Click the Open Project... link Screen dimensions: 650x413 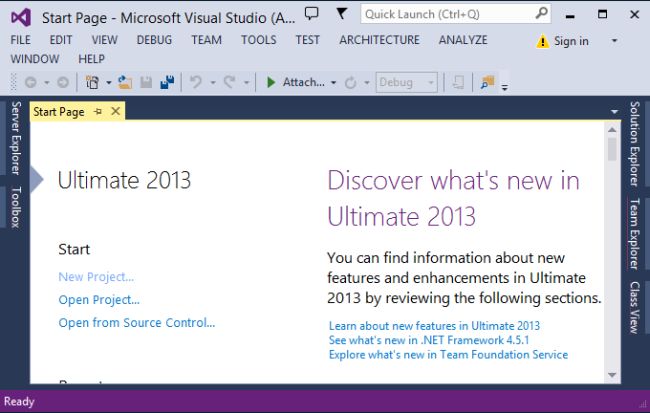(x=99, y=300)
